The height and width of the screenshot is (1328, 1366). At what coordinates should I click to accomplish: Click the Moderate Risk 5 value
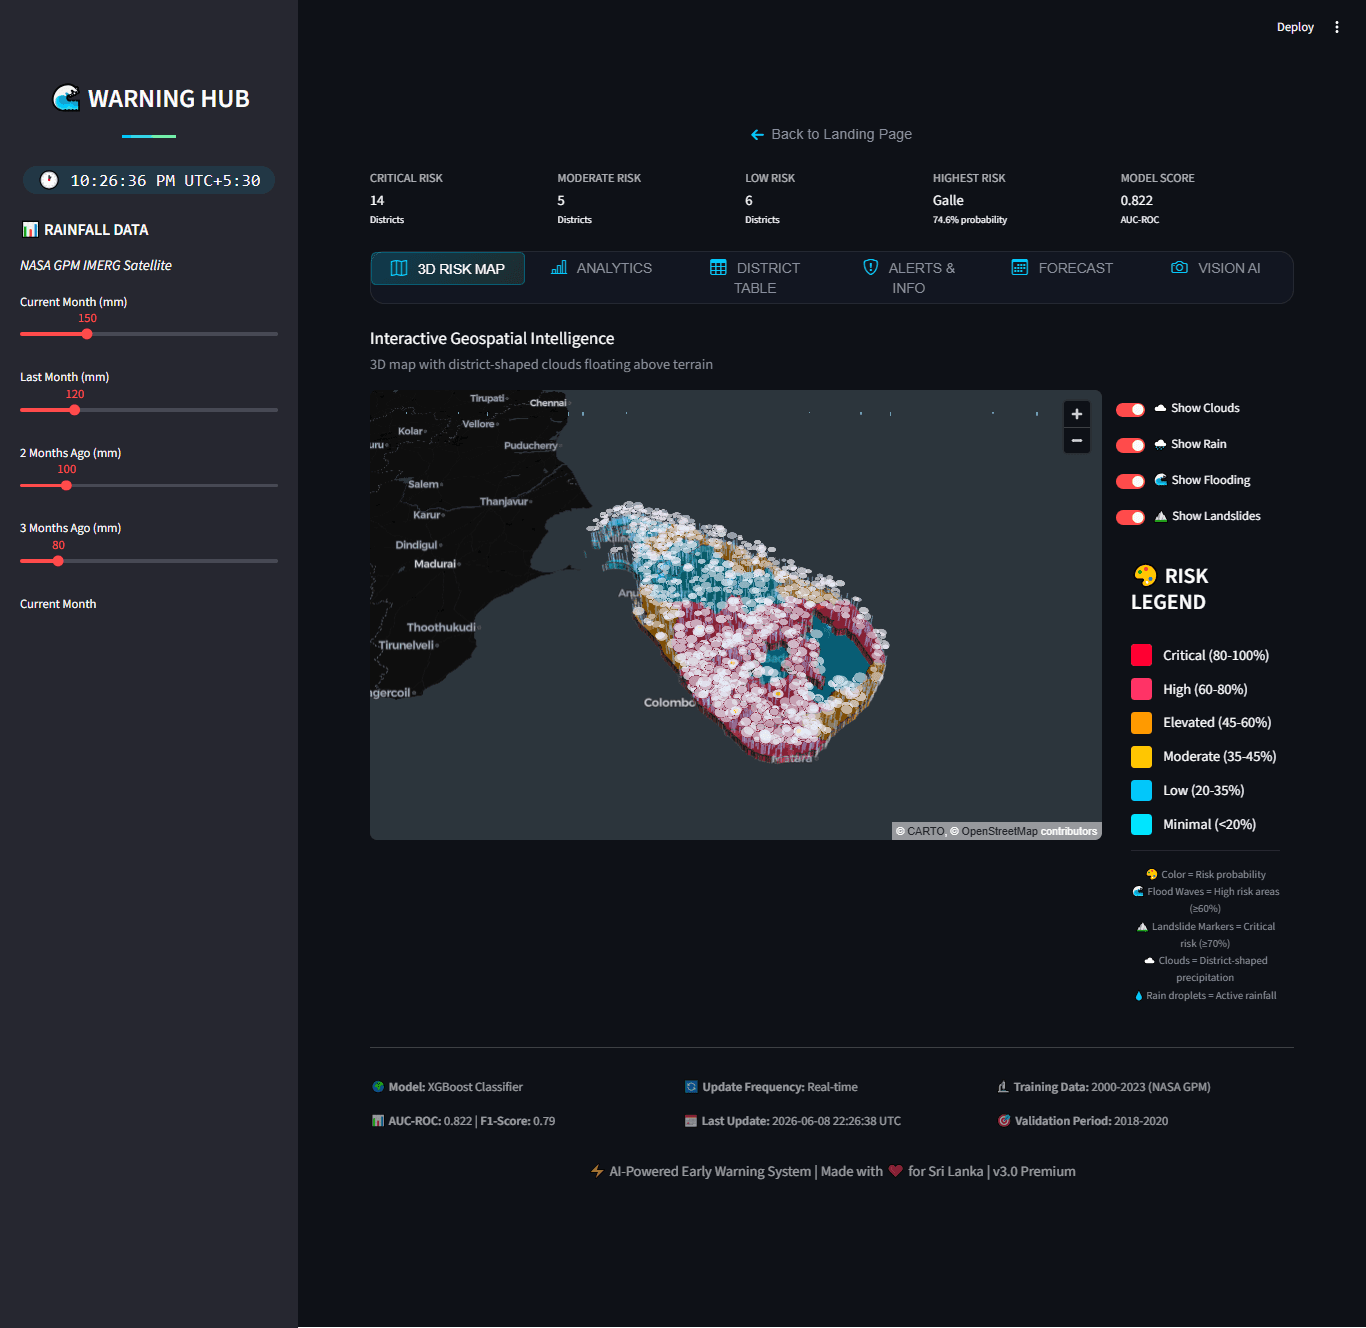(561, 200)
